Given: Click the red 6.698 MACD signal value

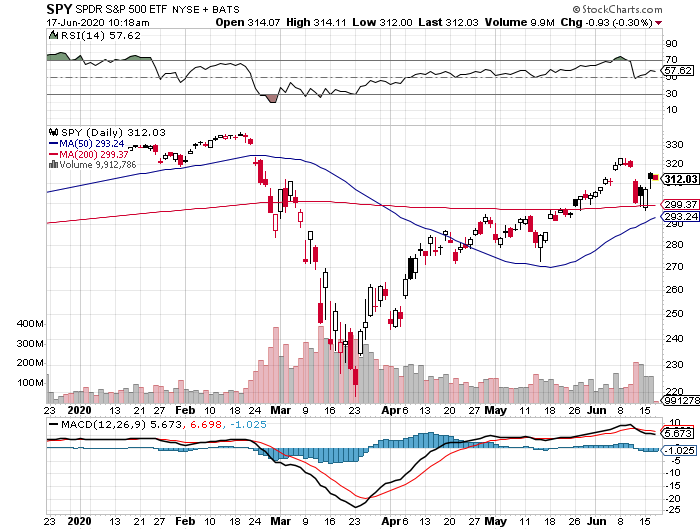Looking at the screenshot, I should (206, 424).
